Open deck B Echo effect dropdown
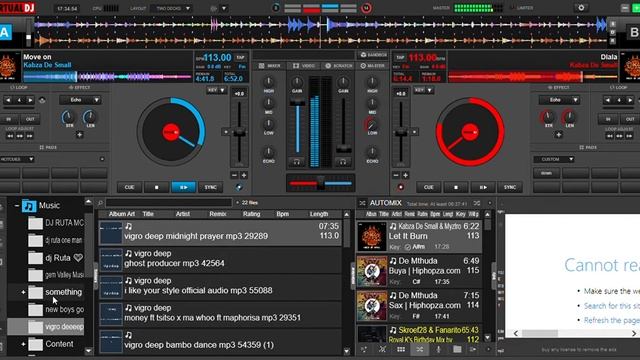The width and height of the screenshot is (640, 360). coord(559,100)
